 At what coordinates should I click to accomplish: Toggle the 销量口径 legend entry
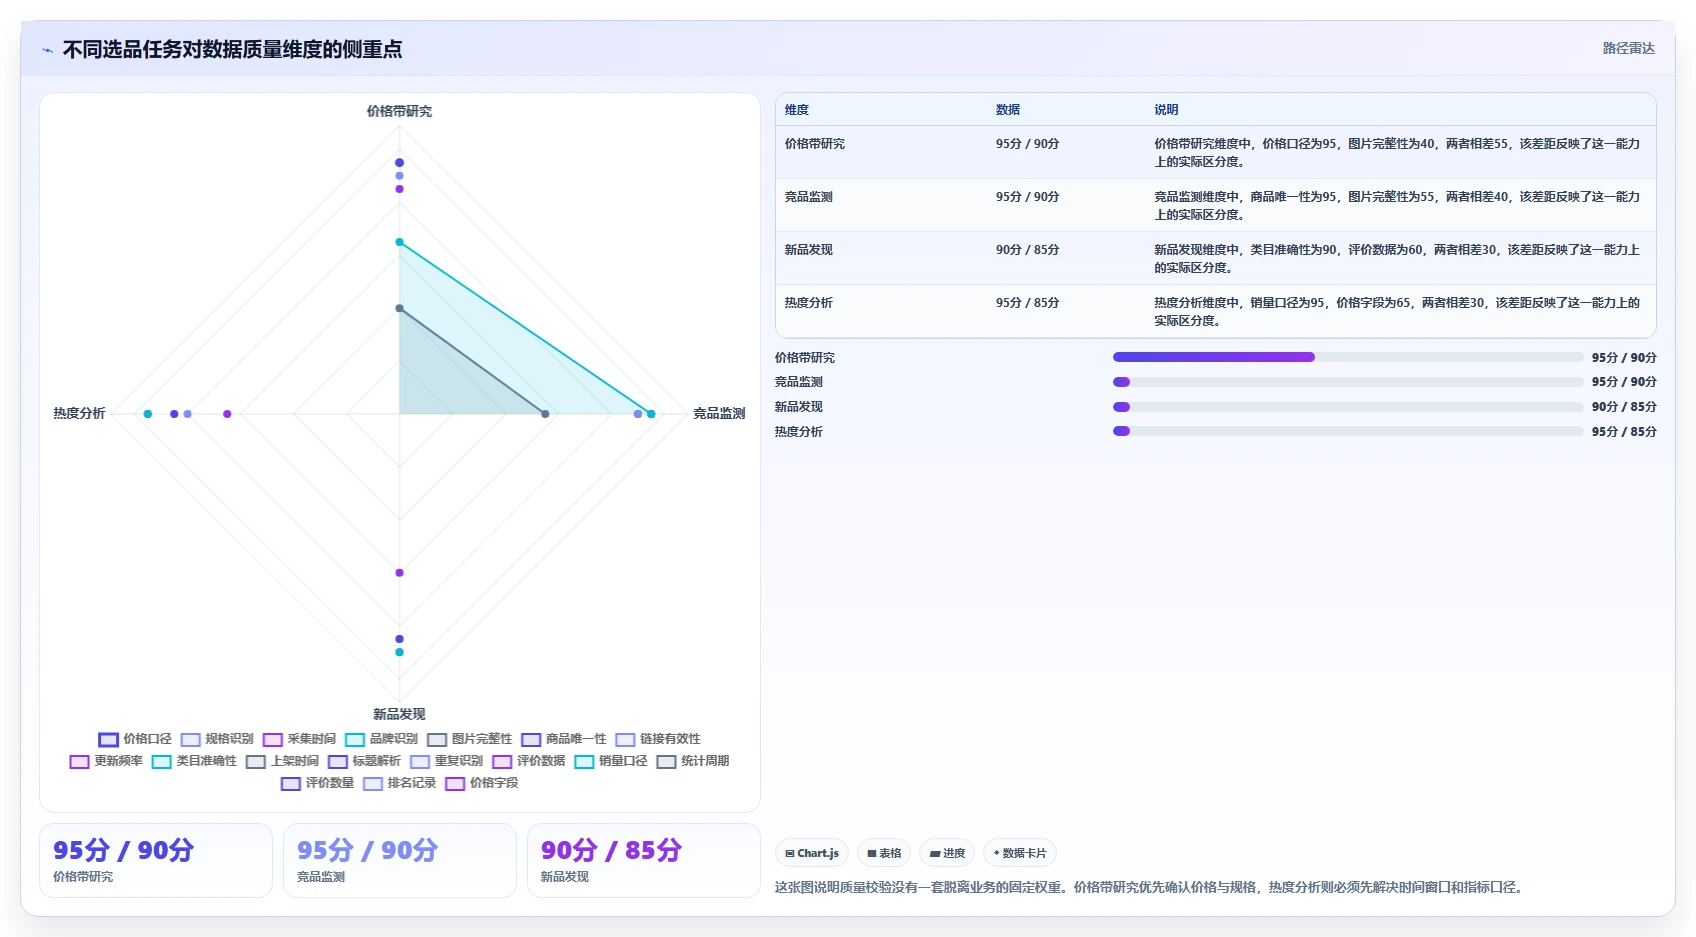pos(610,761)
